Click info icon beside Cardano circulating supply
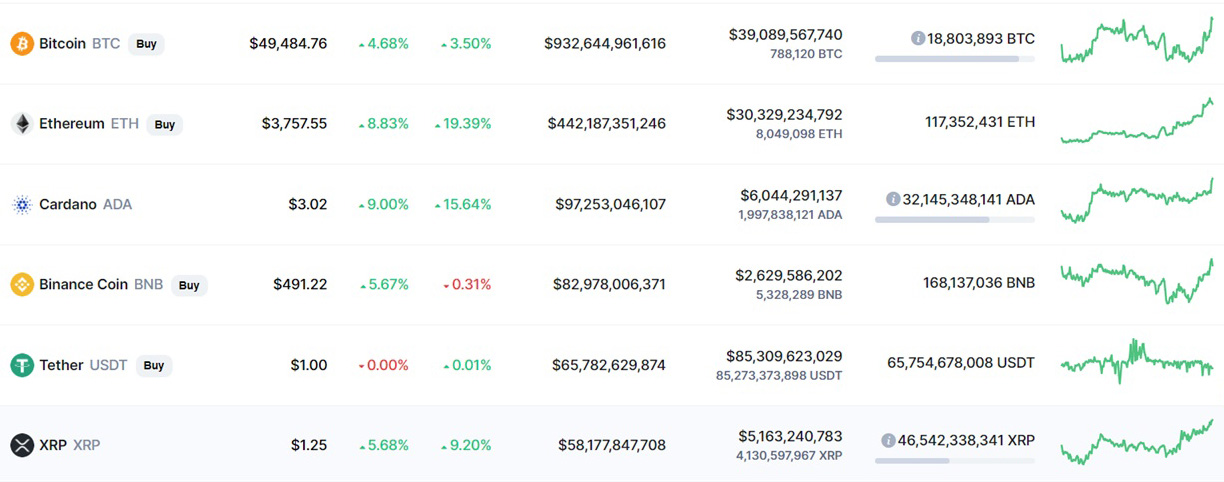The height and width of the screenshot is (482, 1224). [x=893, y=199]
